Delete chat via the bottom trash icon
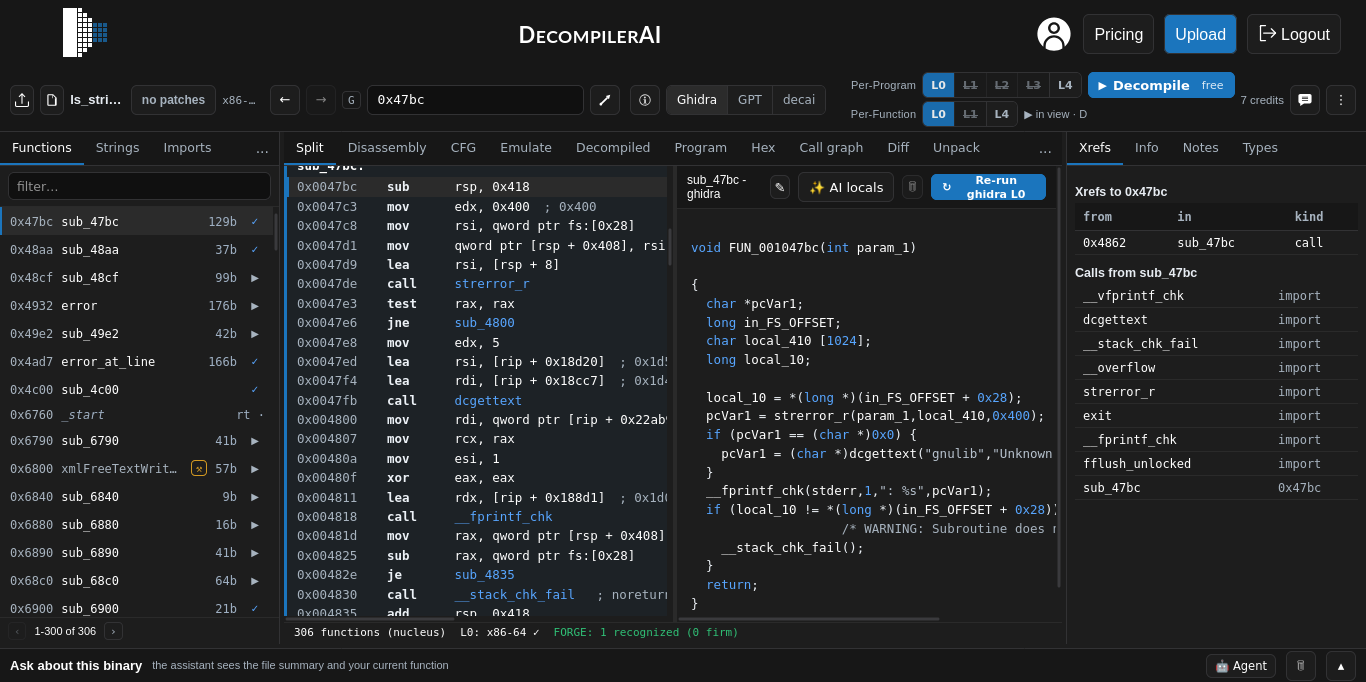 [x=1301, y=666]
